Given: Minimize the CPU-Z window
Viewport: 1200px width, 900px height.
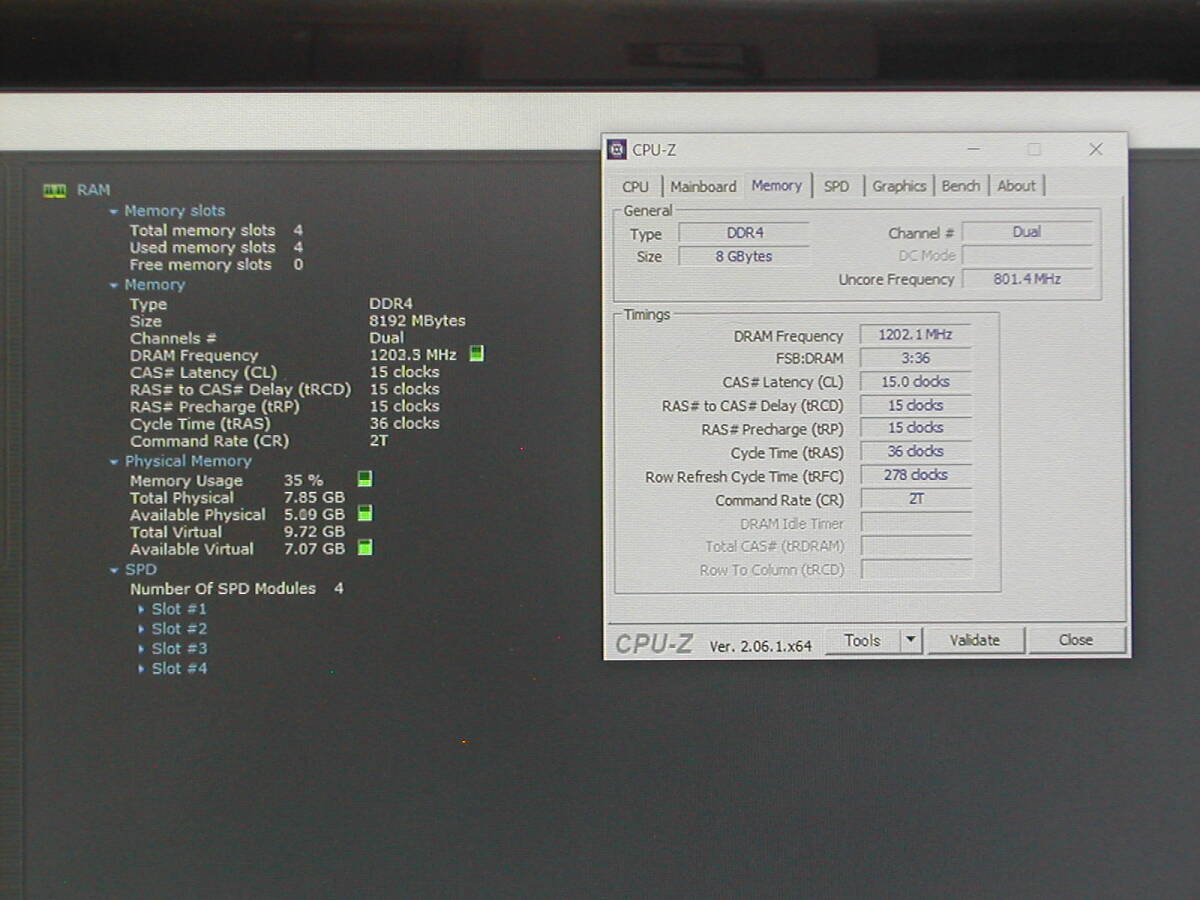Looking at the screenshot, I should pyautogui.click(x=973, y=150).
